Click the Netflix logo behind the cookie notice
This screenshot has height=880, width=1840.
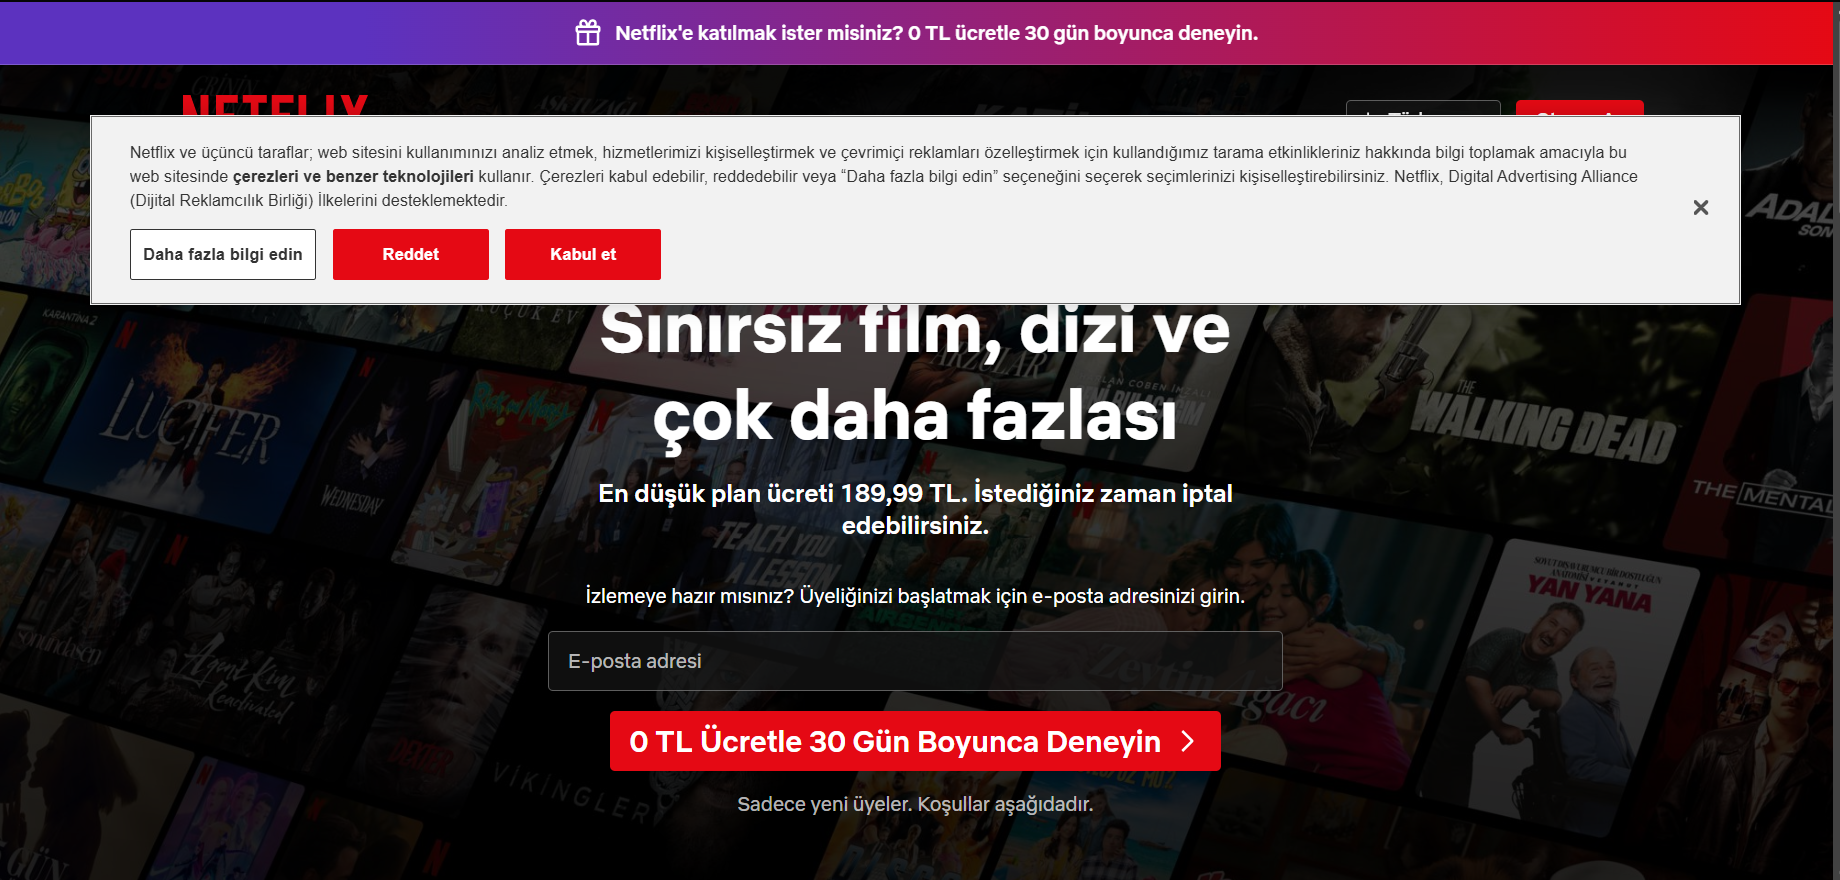click(275, 105)
